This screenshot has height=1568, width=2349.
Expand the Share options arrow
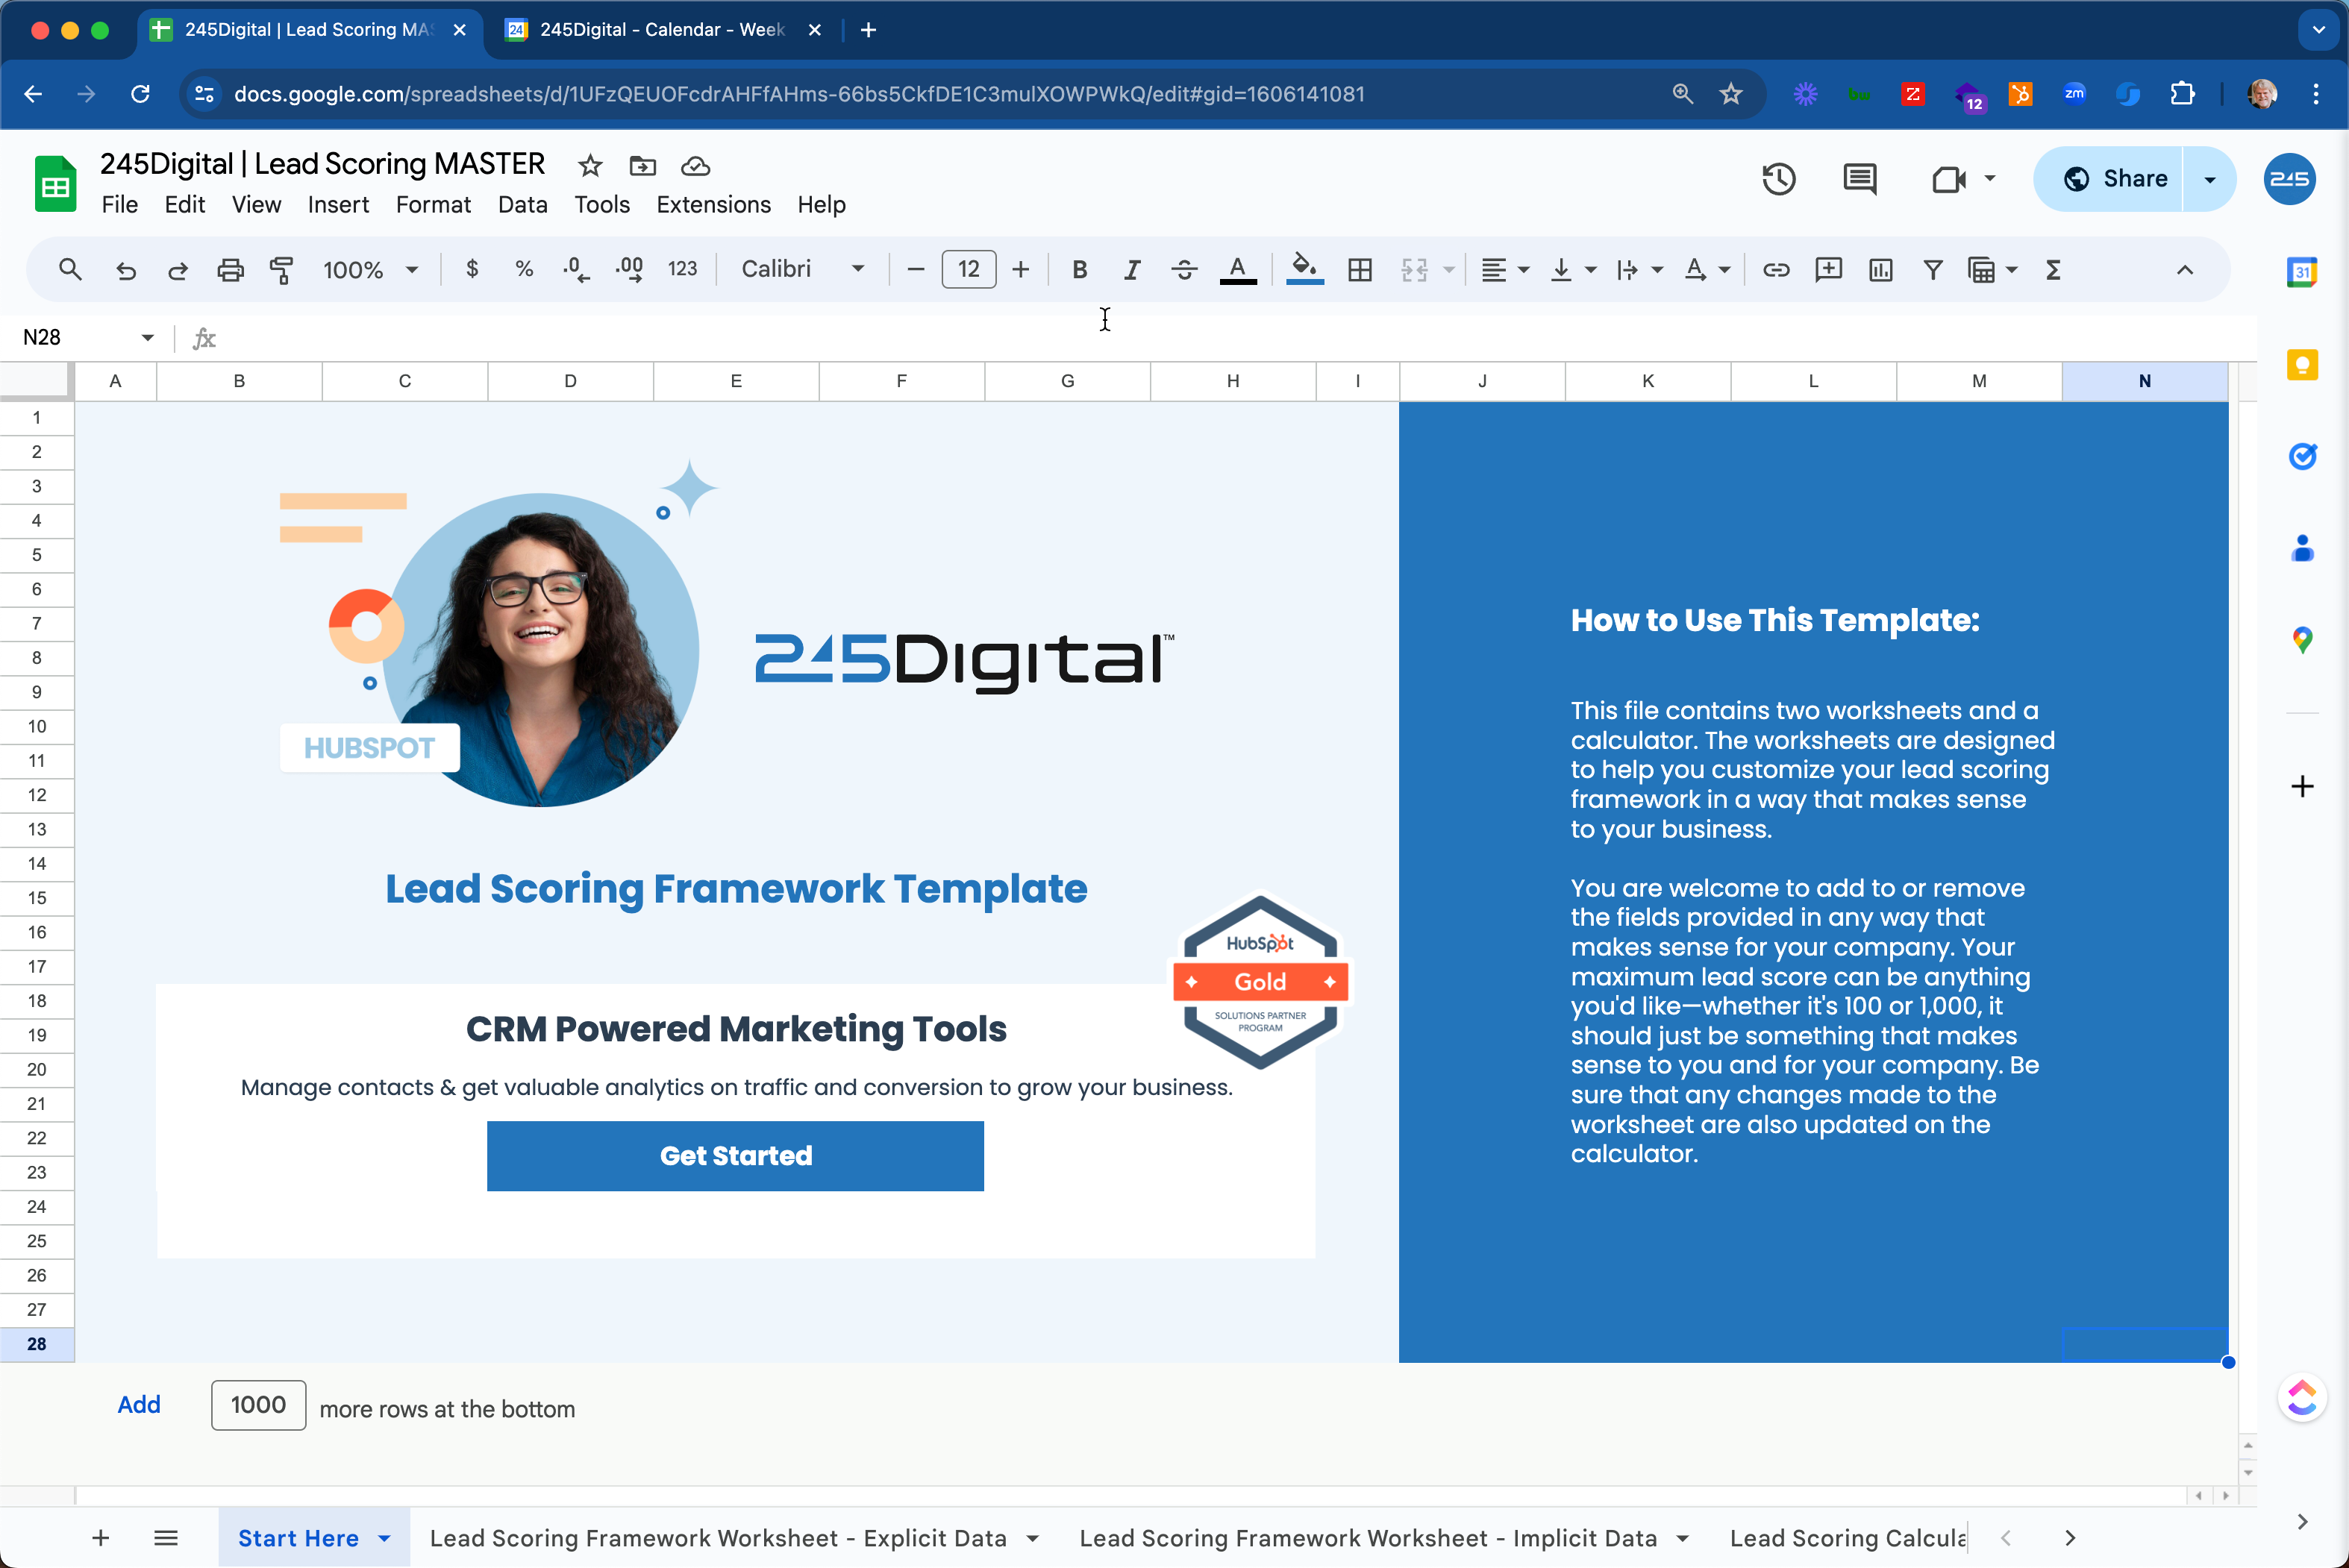coord(2210,179)
